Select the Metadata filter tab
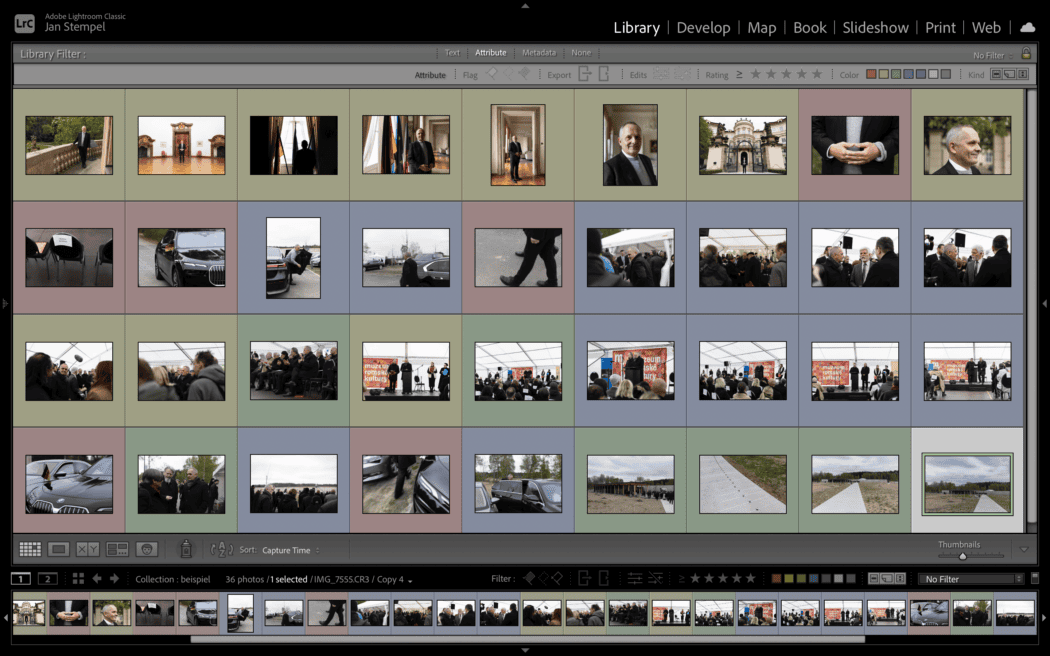Image resolution: width=1050 pixels, height=656 pixels. (538, 53)
